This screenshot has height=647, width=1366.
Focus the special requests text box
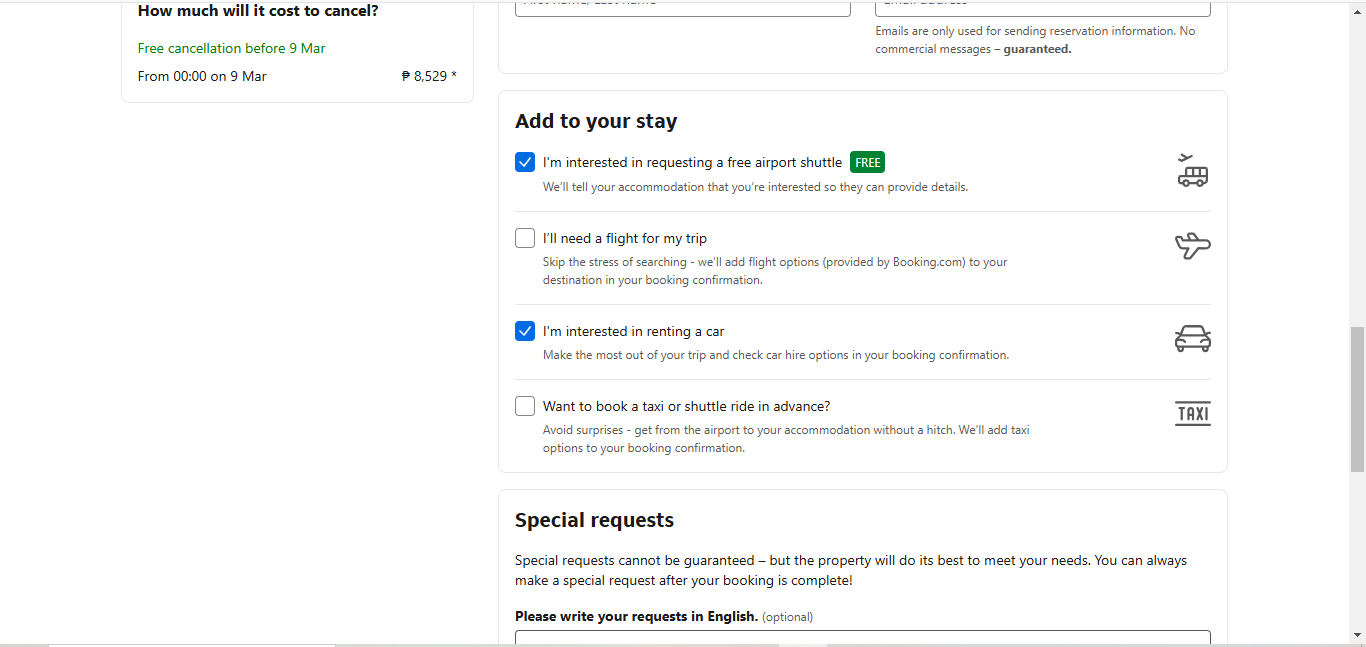(862, 637)
